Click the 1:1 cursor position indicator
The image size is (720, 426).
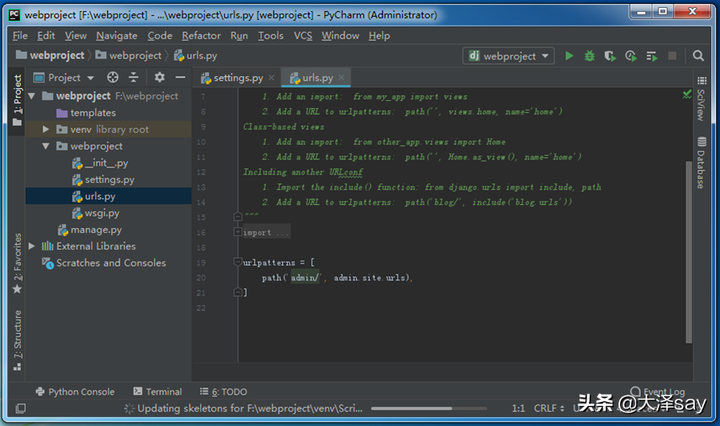click(518, 408)
